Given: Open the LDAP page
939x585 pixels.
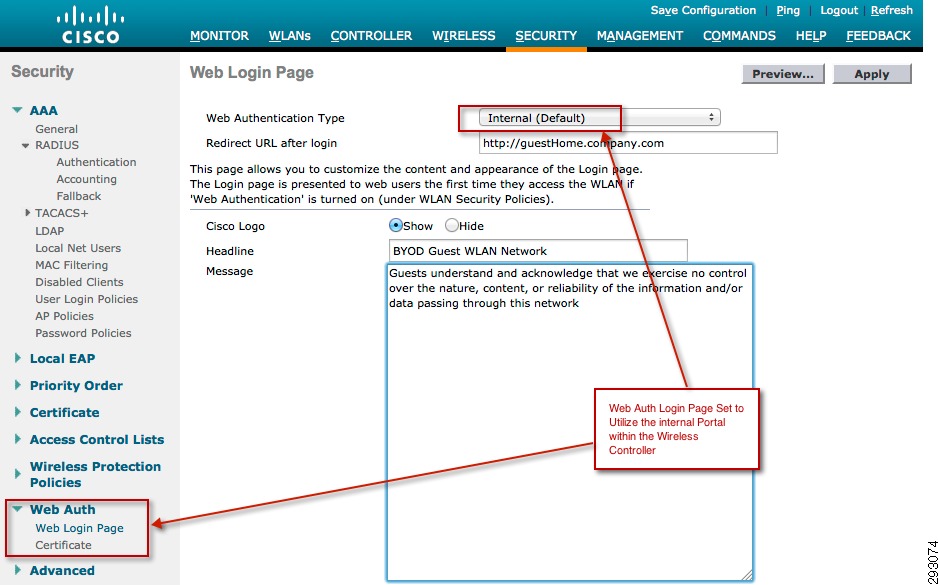Looking at the screenshot, I should 50,231.
